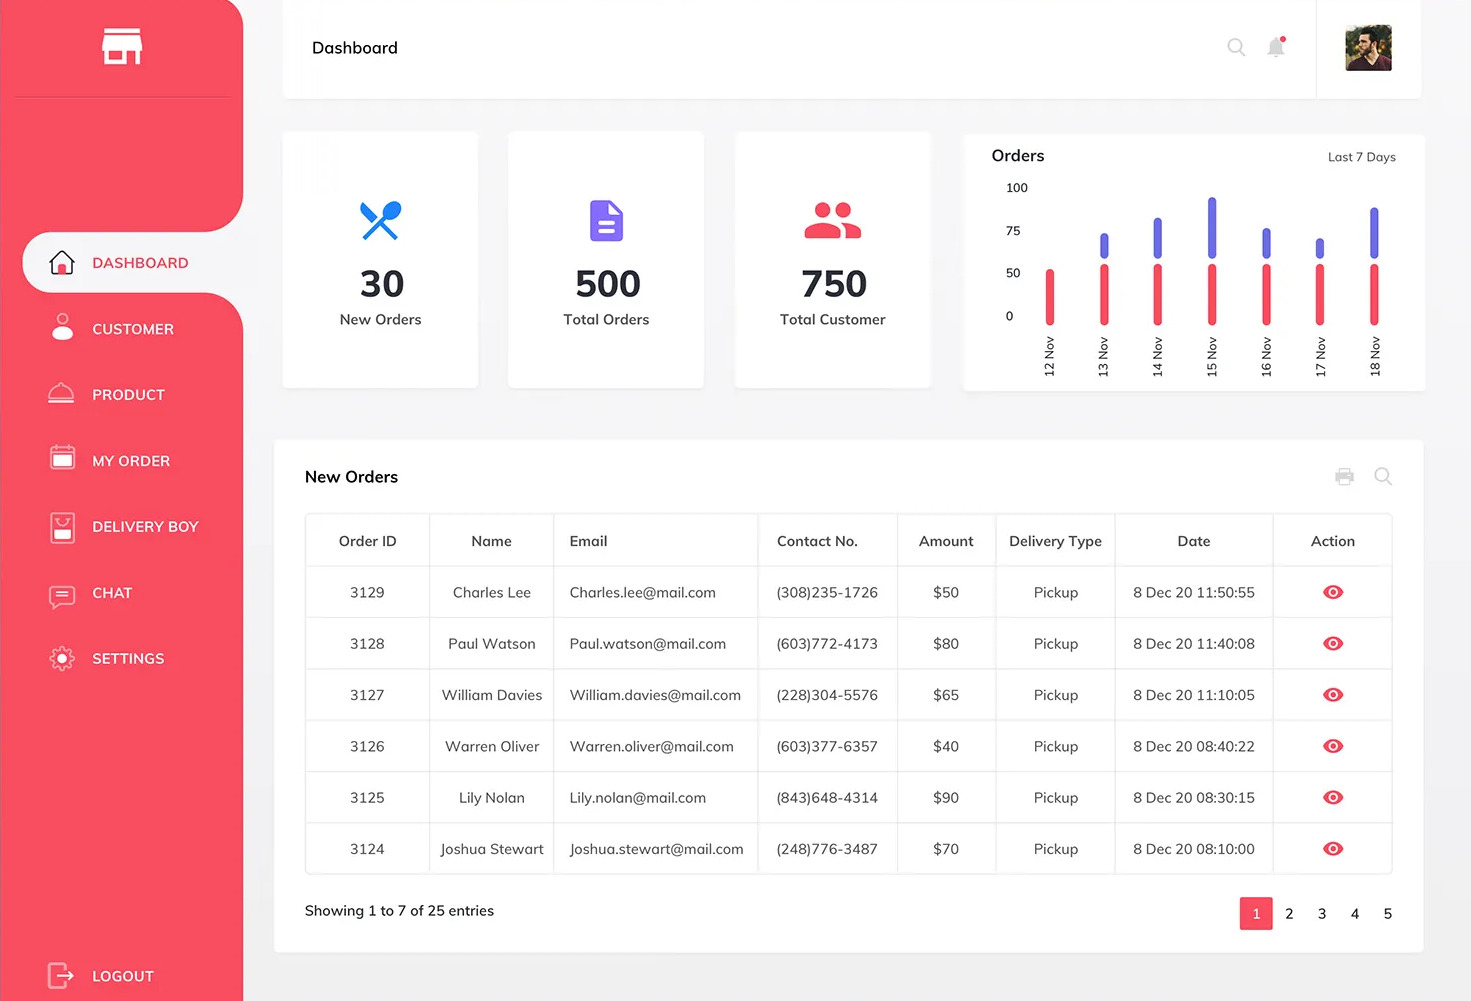Go to page 2 of orders
The height and width of the screenshot is (1001, 1471).
pos(1289,914)
